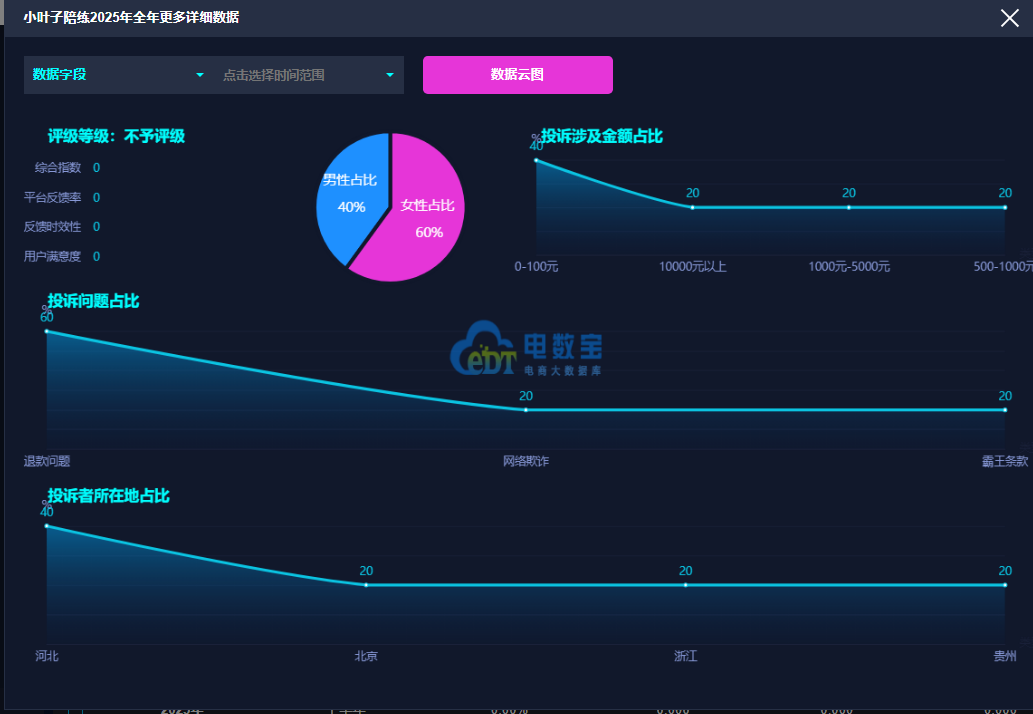Click the 贵州 data point

point(1005,585)
